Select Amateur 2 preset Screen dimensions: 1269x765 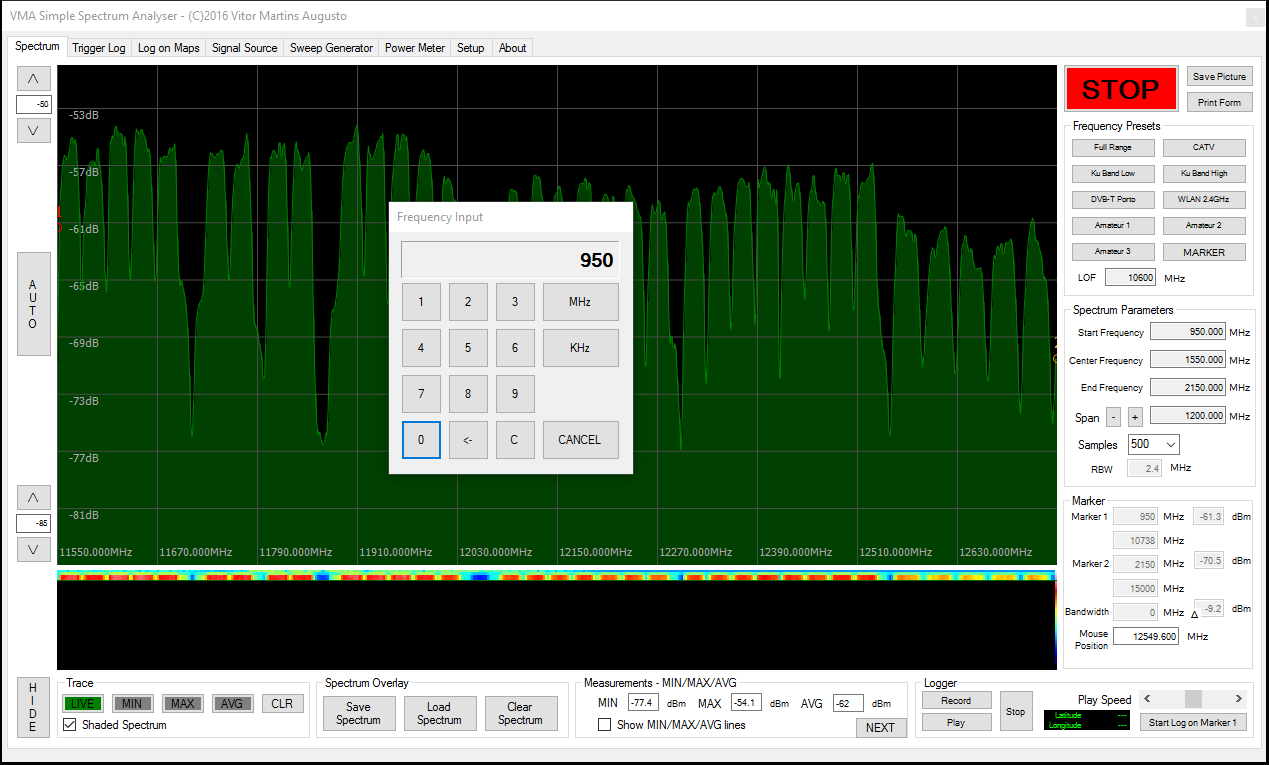click(1204, 226)
